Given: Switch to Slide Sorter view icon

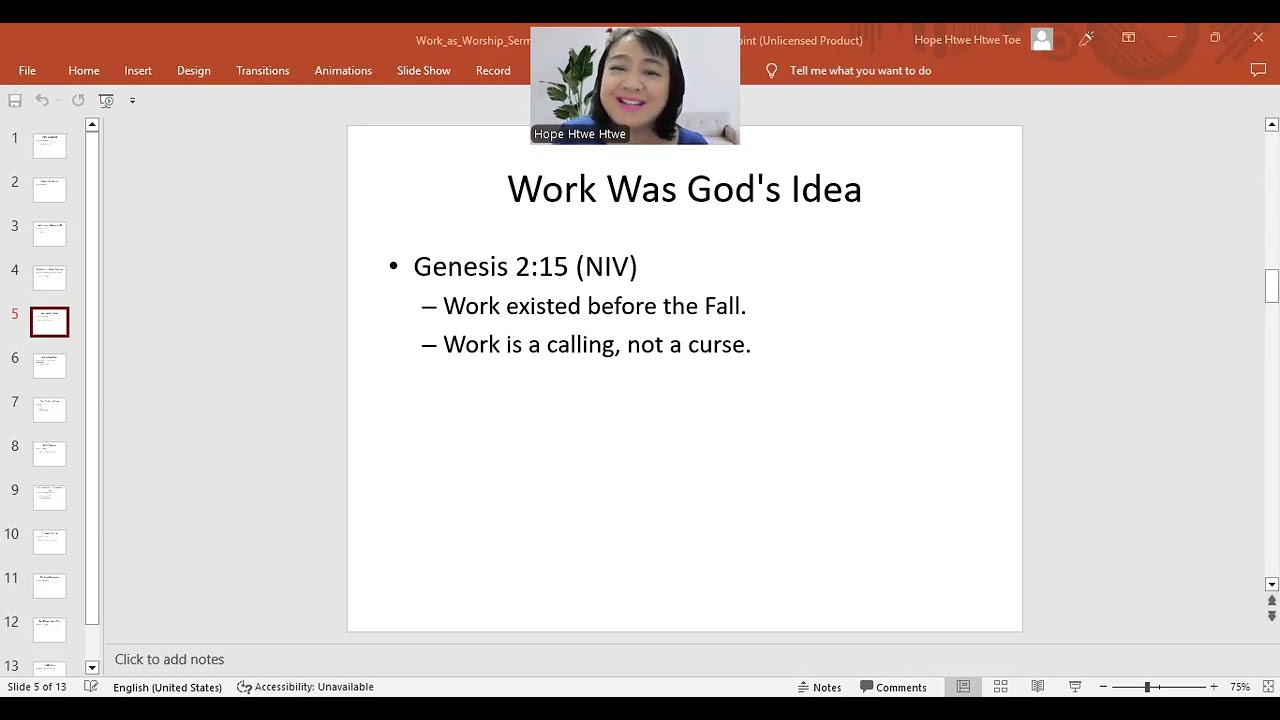Looking at the screenshot, I should point(1000,687).
